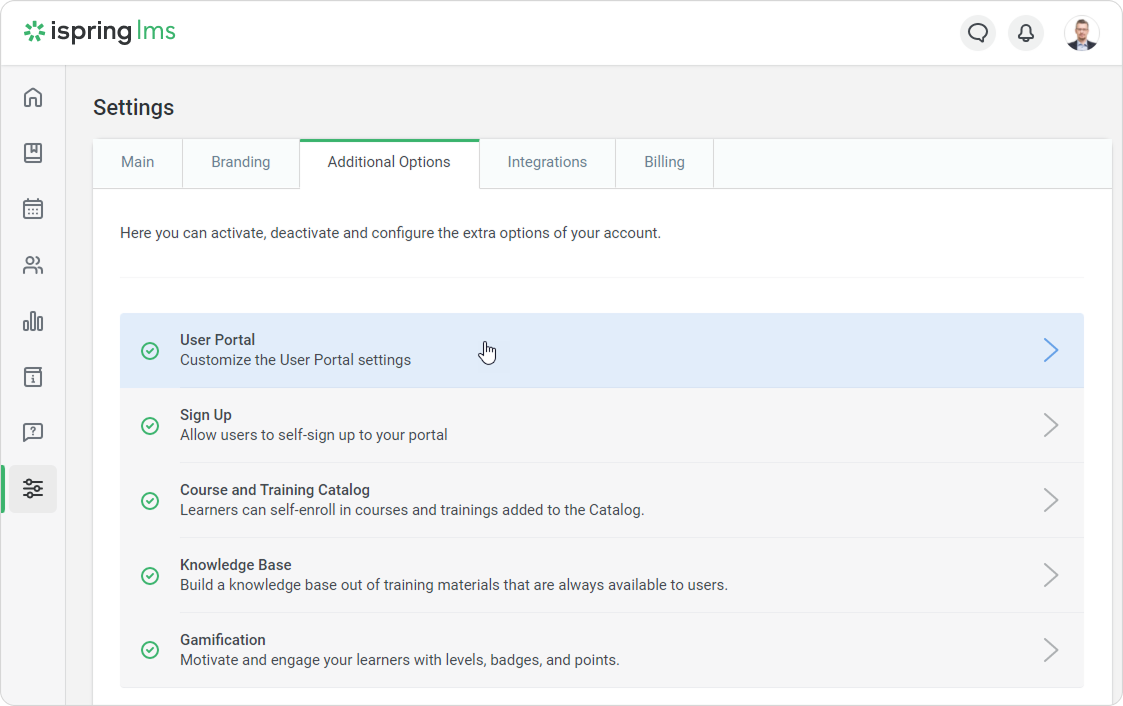Toggle the Gamification green checkmark
1123x706 pixels.
tap(150, 650)
